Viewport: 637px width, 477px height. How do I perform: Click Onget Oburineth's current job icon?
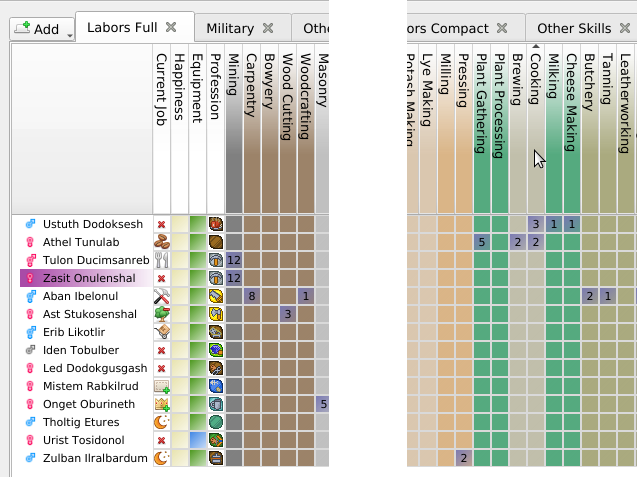(162, 404)
